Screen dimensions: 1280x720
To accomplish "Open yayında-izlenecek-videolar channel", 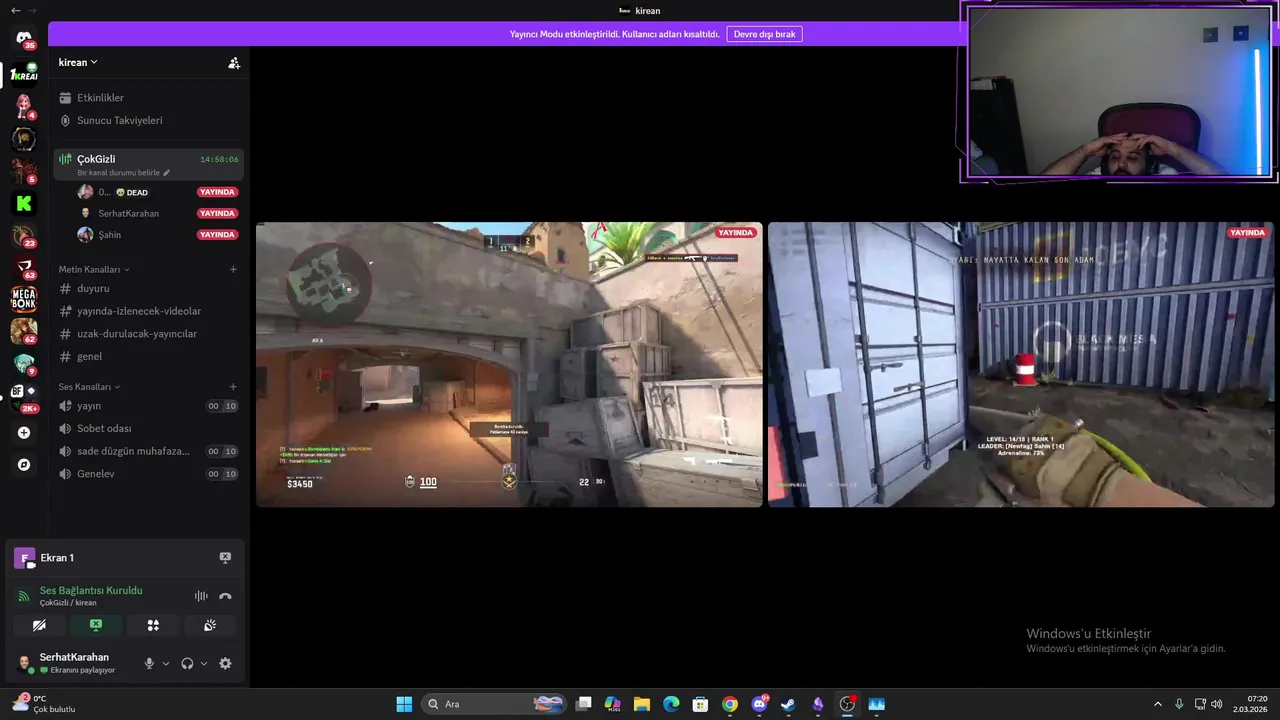I will tap(148, 311).
